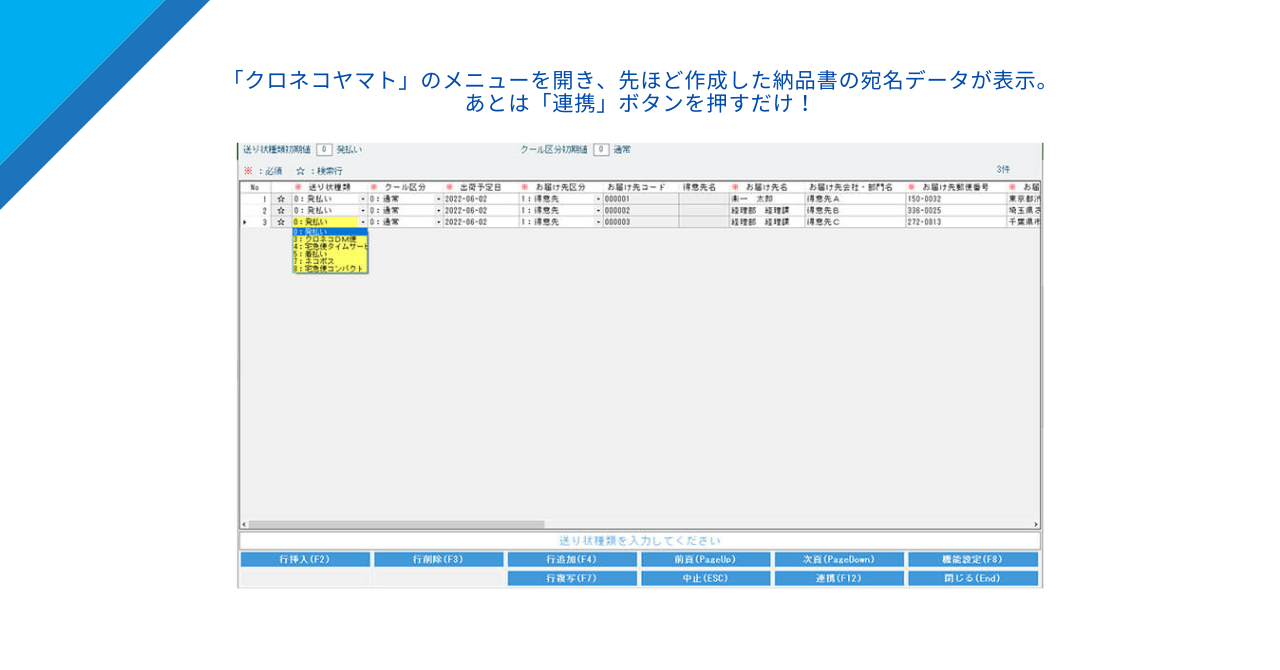Click the 出荷予定日 column header
The height and width of the screenshot is (670, 1280).
click(481, 187)
